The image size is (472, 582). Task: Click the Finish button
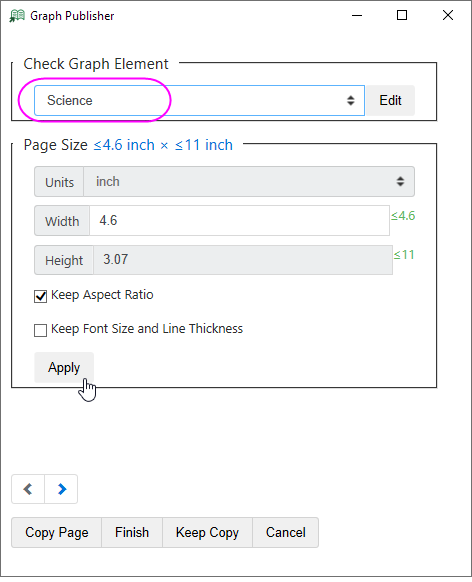tap(132, 533)
